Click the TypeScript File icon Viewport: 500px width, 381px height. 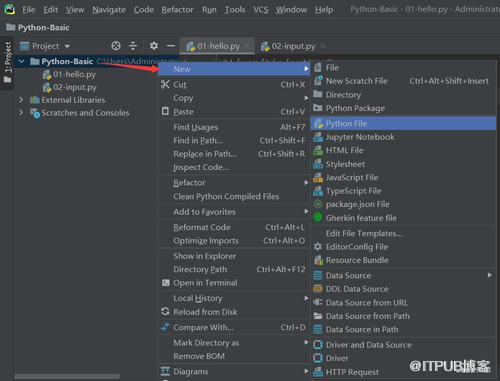point(318,191)
